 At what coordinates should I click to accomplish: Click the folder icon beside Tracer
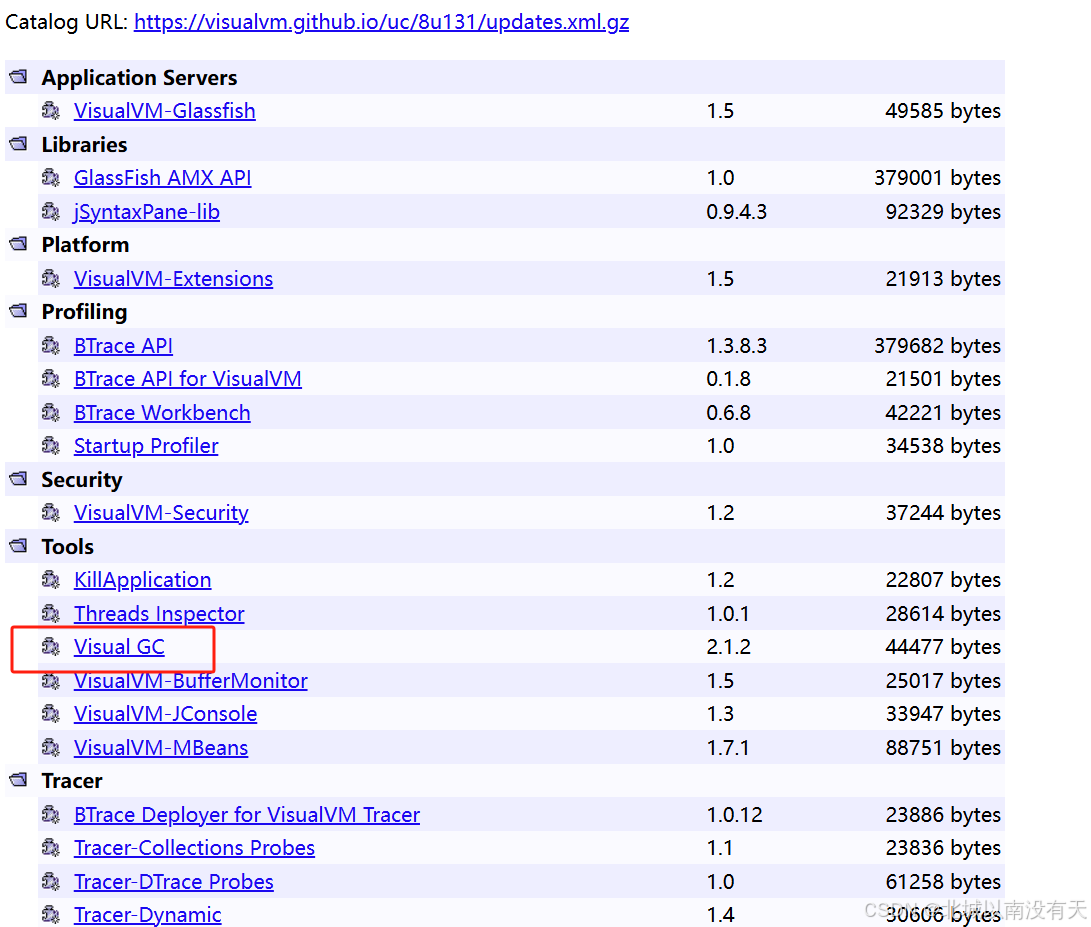pyautogui.click(x=19, y=780)
